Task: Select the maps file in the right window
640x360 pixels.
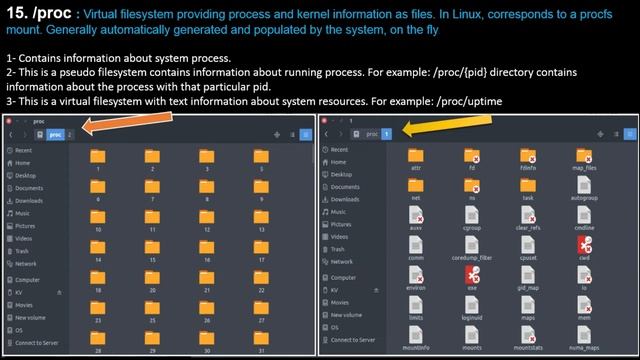Action: [528, 305]
